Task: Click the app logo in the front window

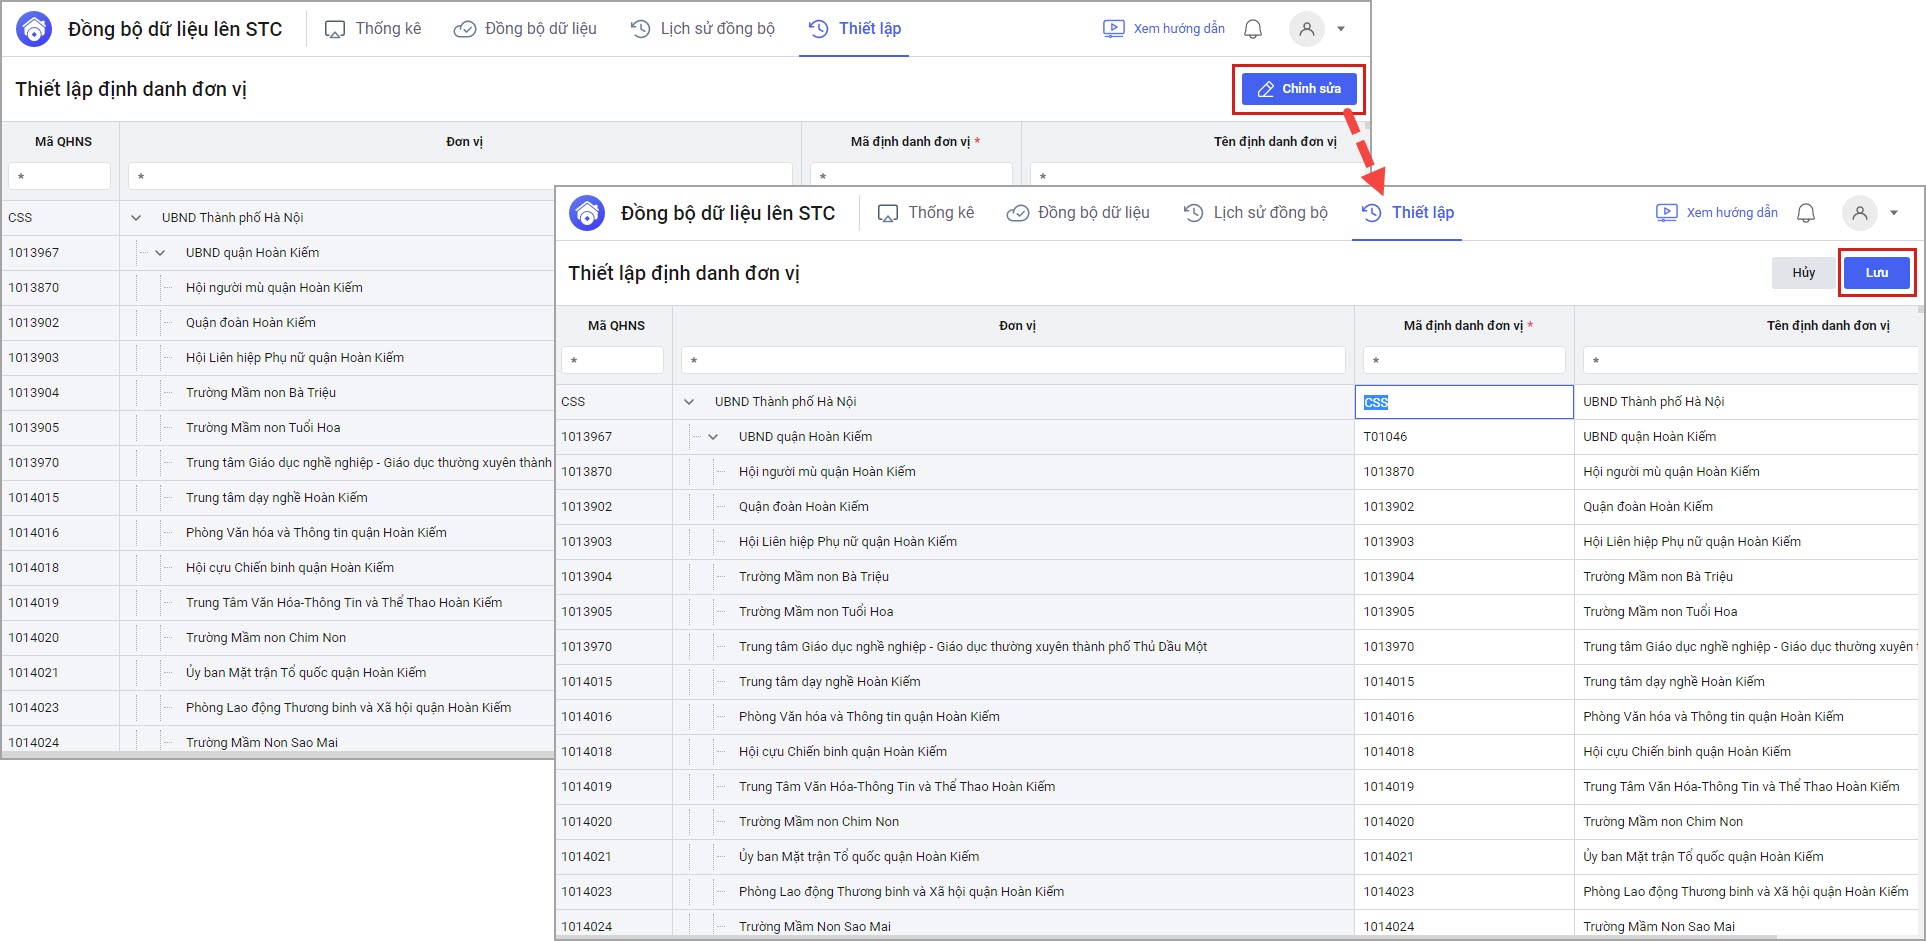Action: [x=587, y=213]
